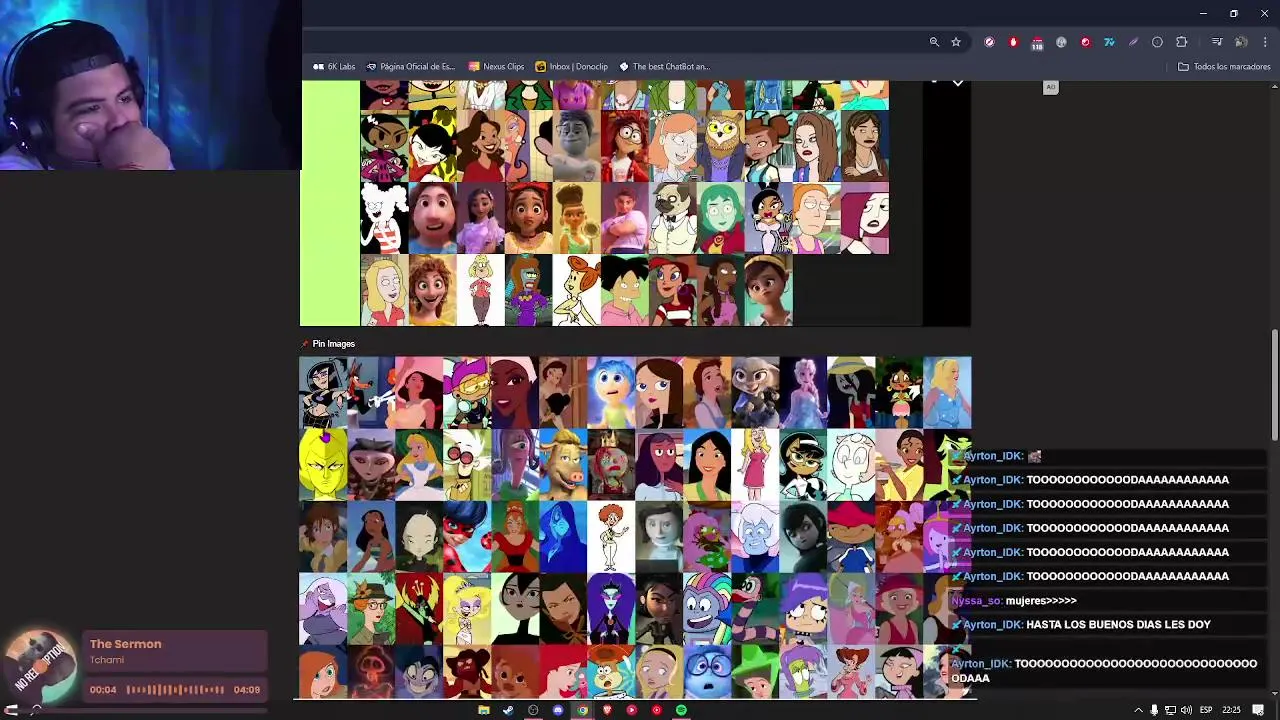Open the Chrome profile avatar

point(1241,42)
